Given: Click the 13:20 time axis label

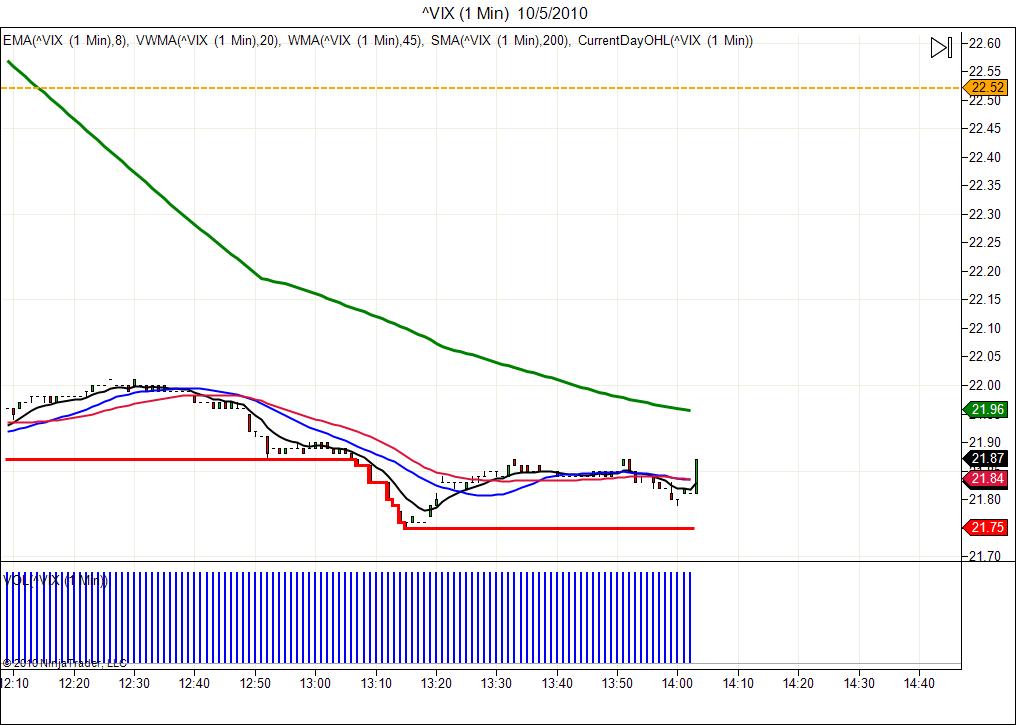Looking at the screenshot, I should coord(436,683).
